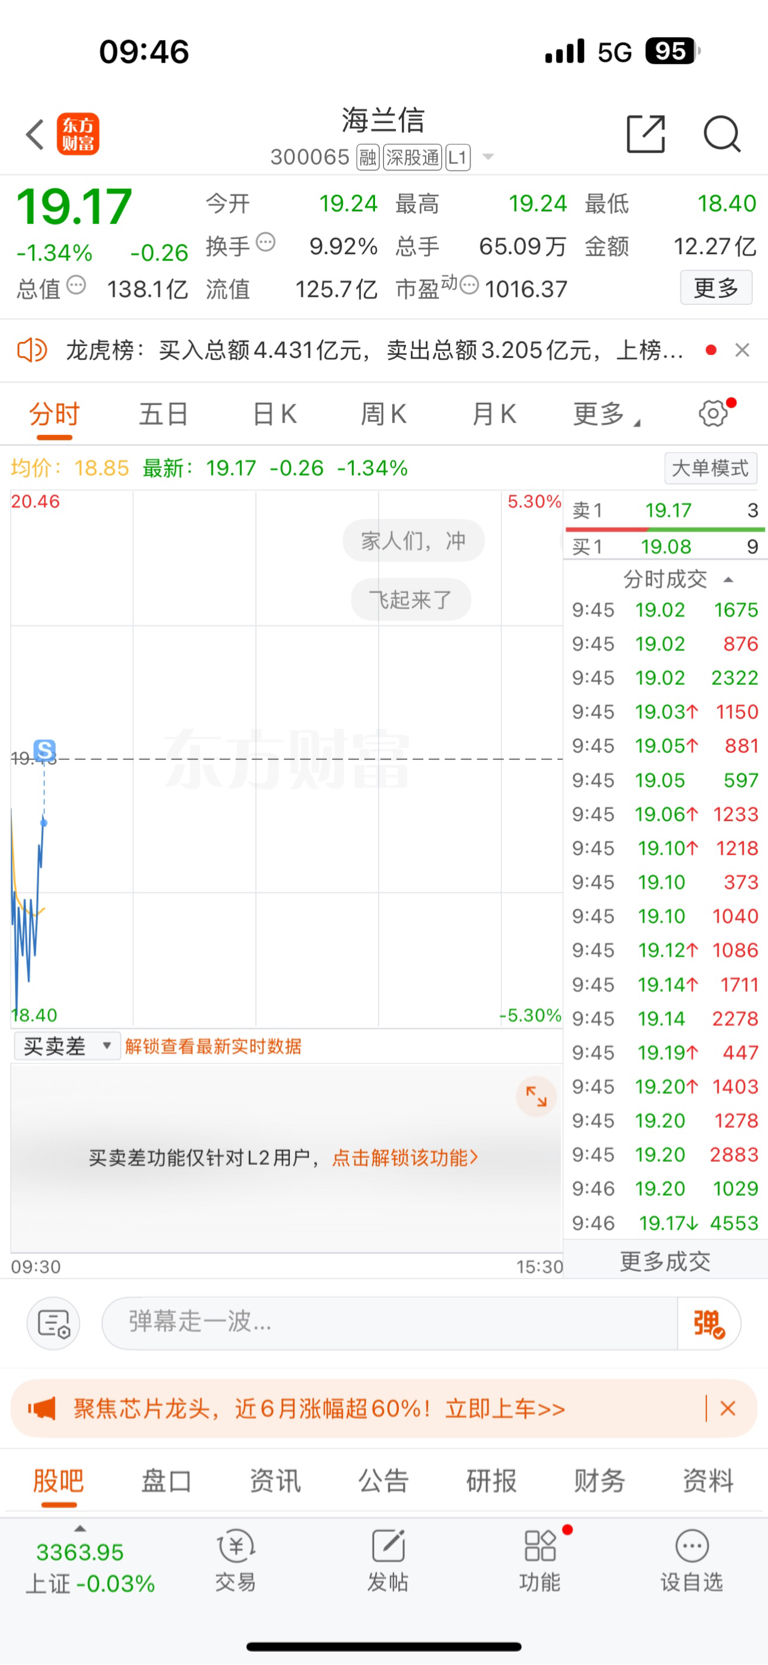Tap the 龙虎榜 speaker announcement icon
Image resolution: width=768 pixels, height=1665 pixels.
coord(32,350)
